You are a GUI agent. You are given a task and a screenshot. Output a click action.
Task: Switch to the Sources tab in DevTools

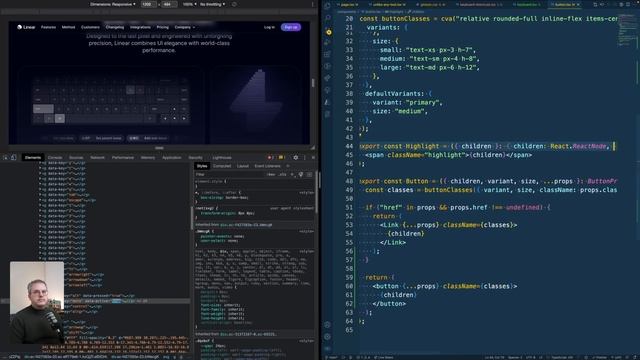[x=76, y=158]
